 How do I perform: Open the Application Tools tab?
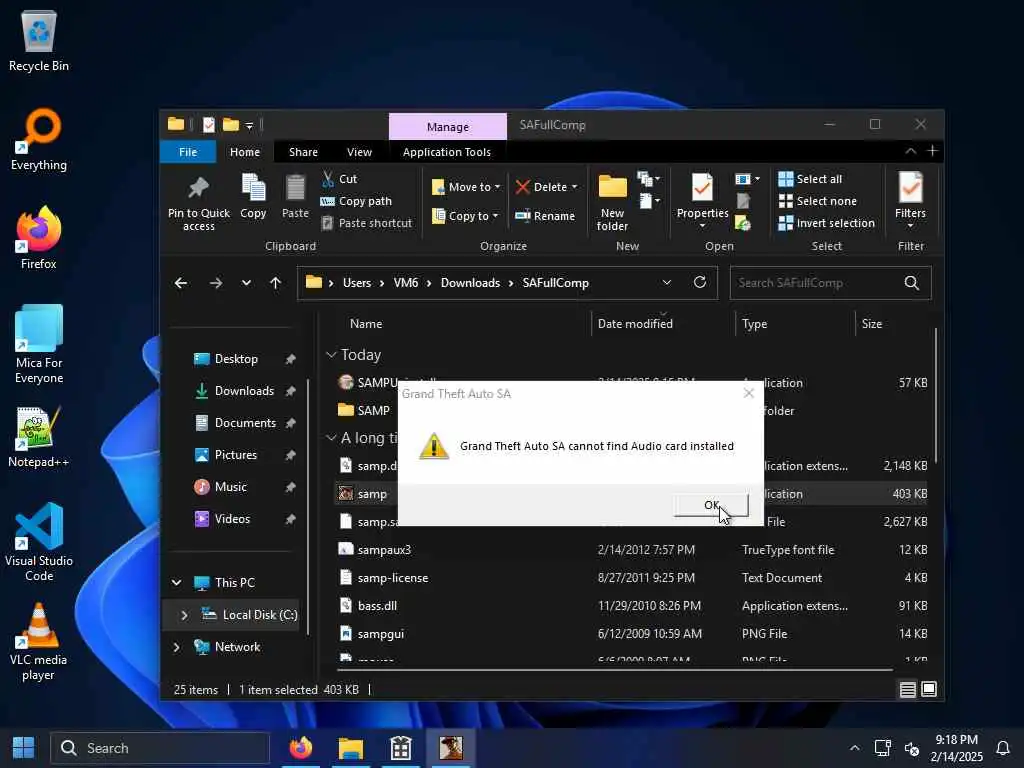(x=447, y=152)
